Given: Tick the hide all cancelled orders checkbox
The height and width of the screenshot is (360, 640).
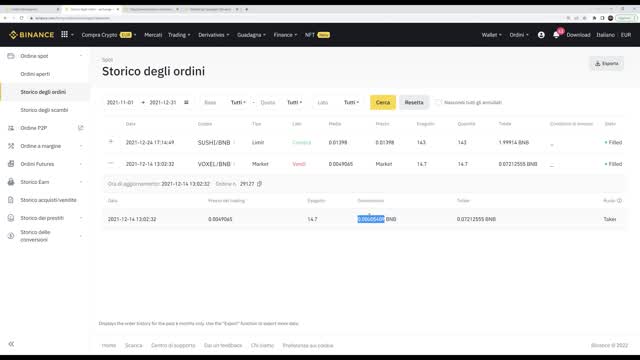Looking at the screenshot, I should pos(438,102).
